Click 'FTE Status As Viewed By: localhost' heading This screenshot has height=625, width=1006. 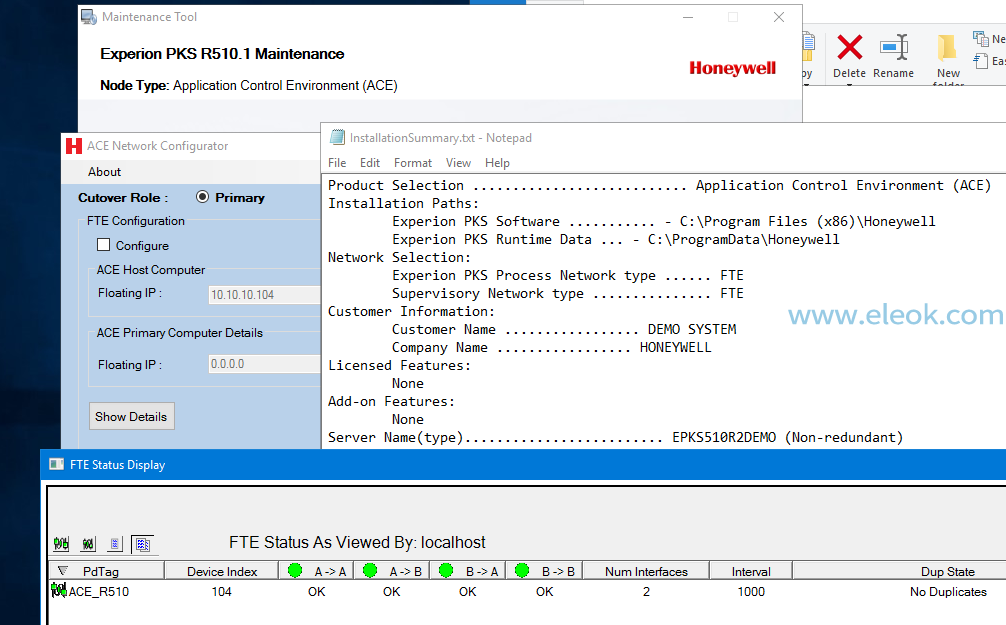(x=357, y=542)
